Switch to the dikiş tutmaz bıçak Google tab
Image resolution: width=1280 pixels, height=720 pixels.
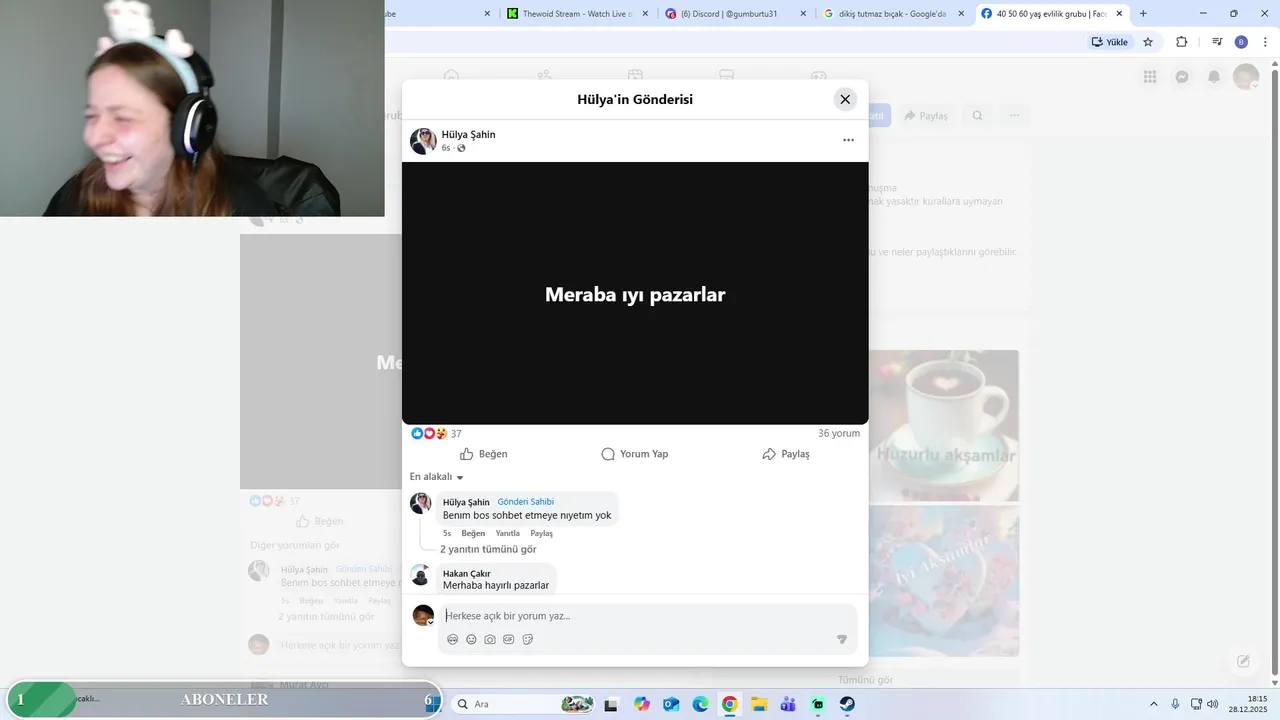[x=893, y=14]
